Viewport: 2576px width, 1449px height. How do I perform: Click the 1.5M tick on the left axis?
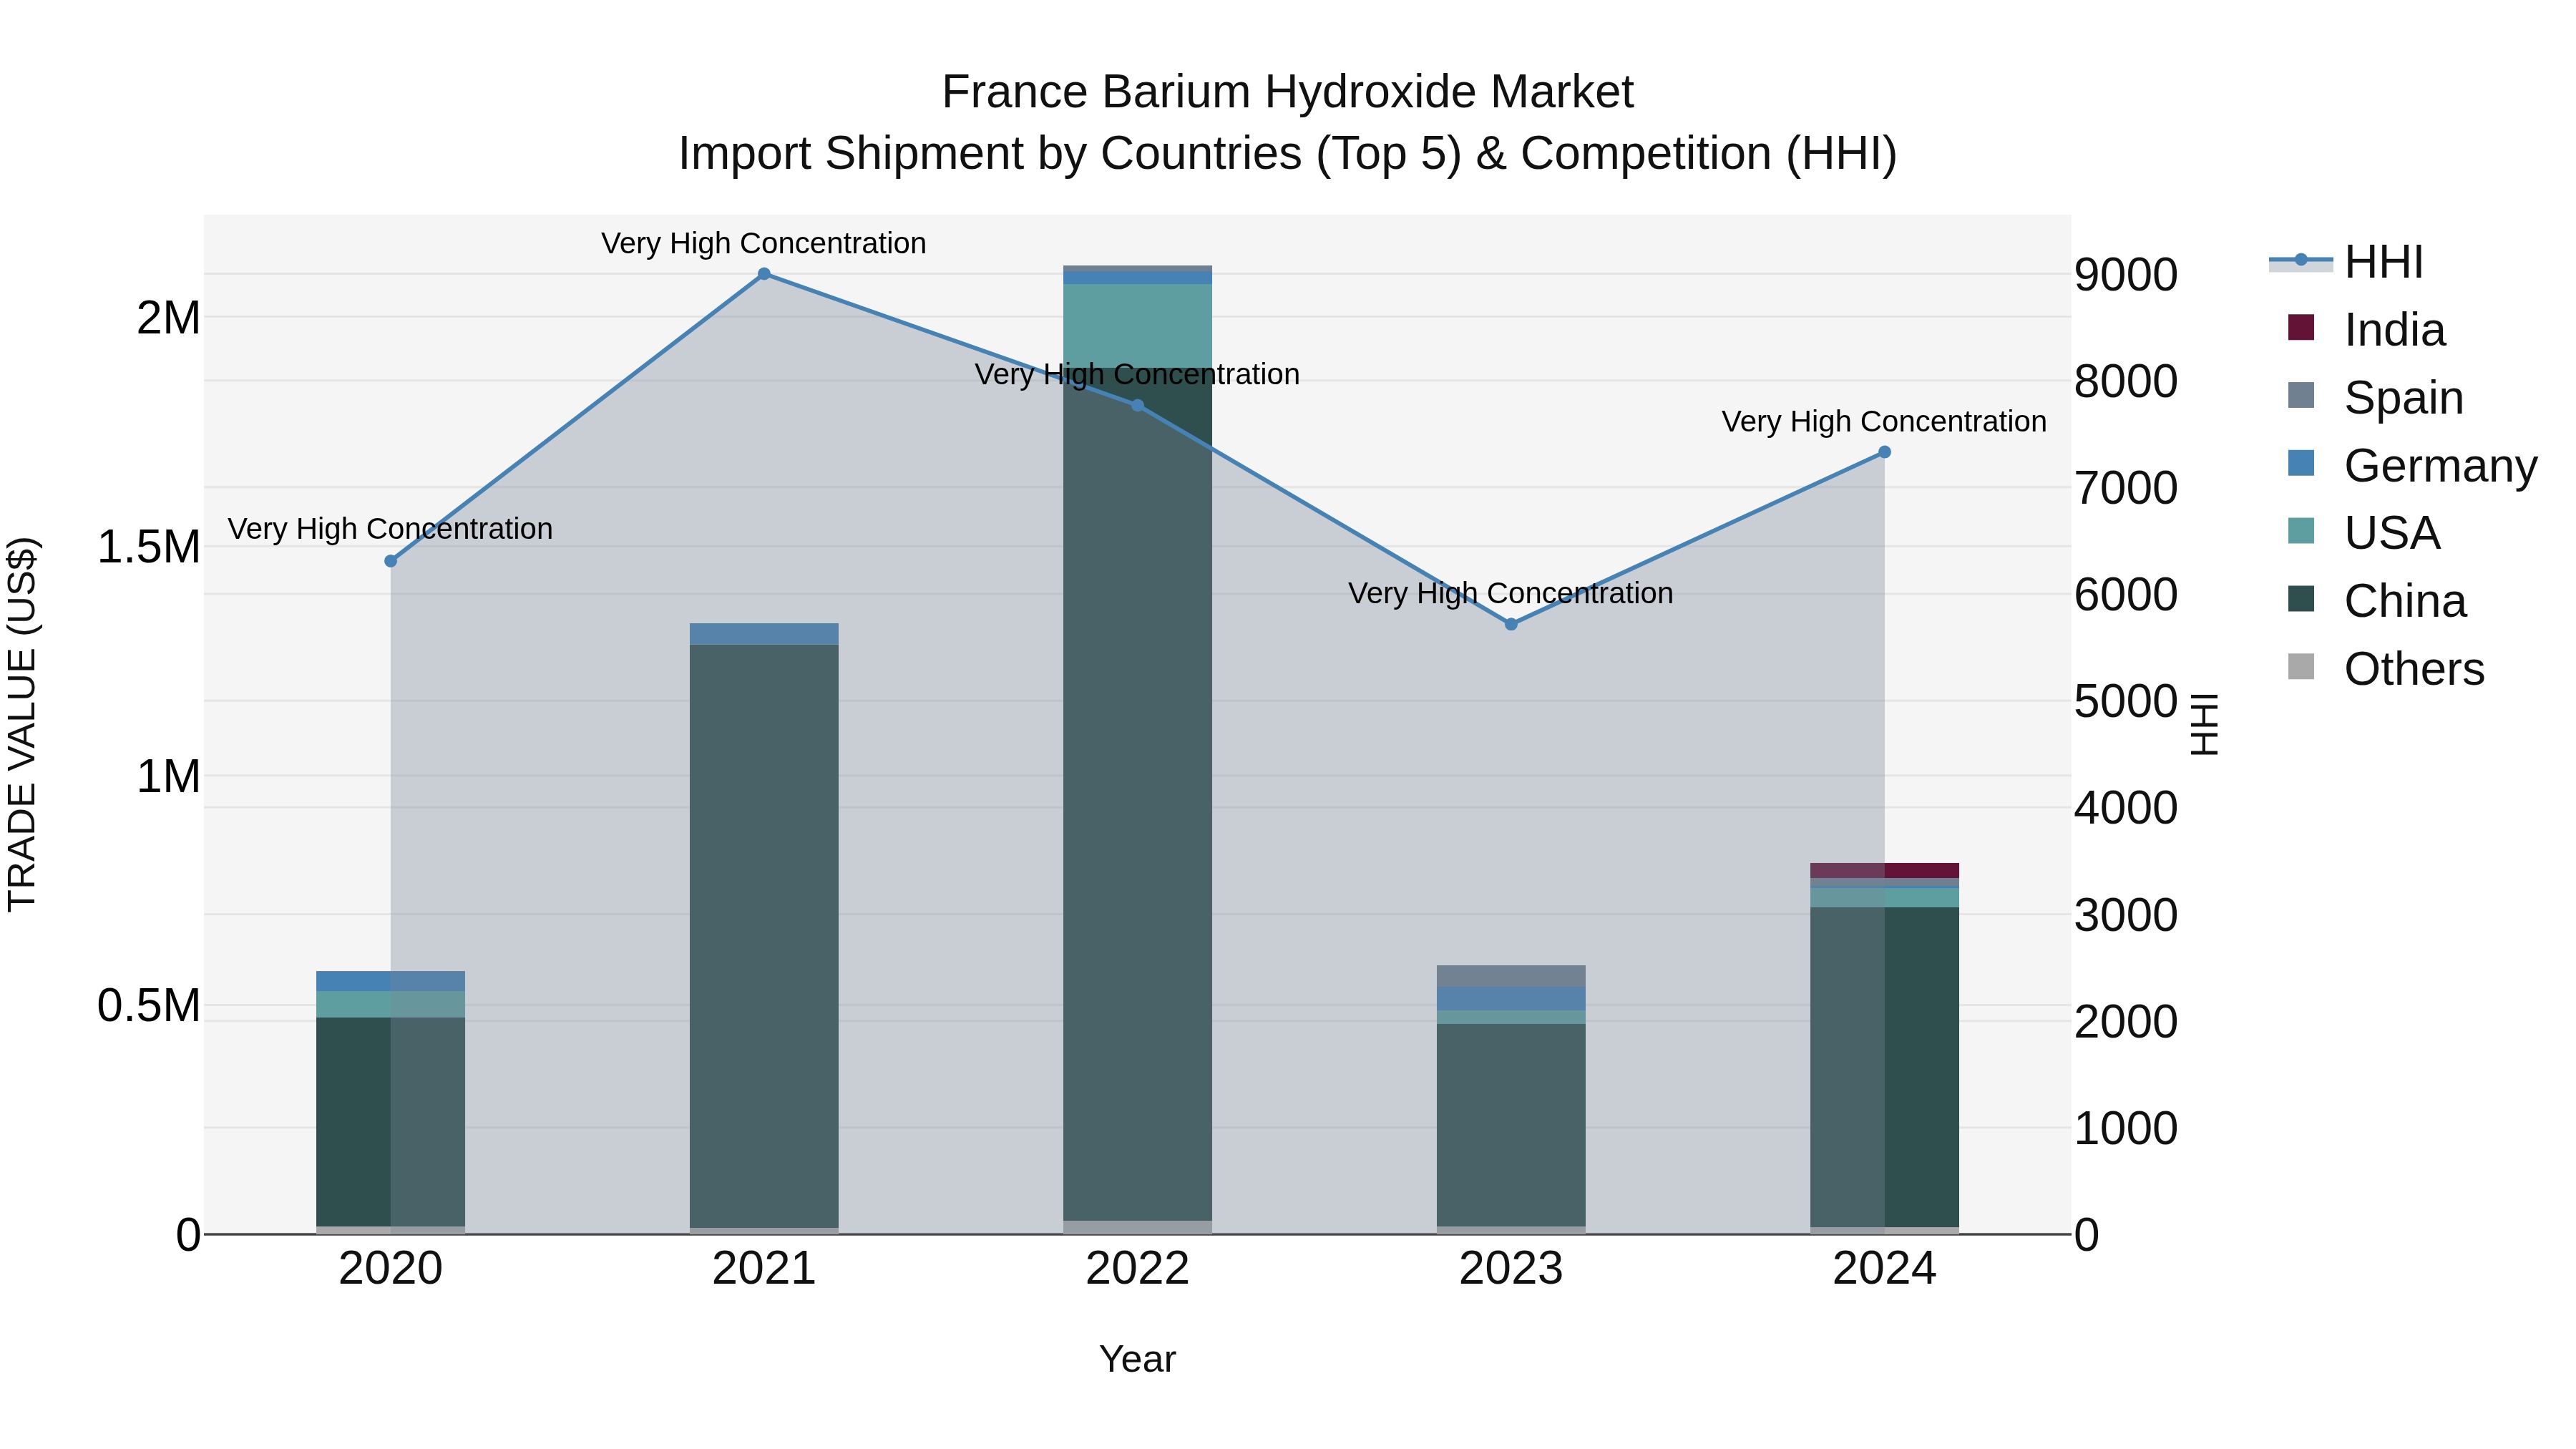point(149,547)
